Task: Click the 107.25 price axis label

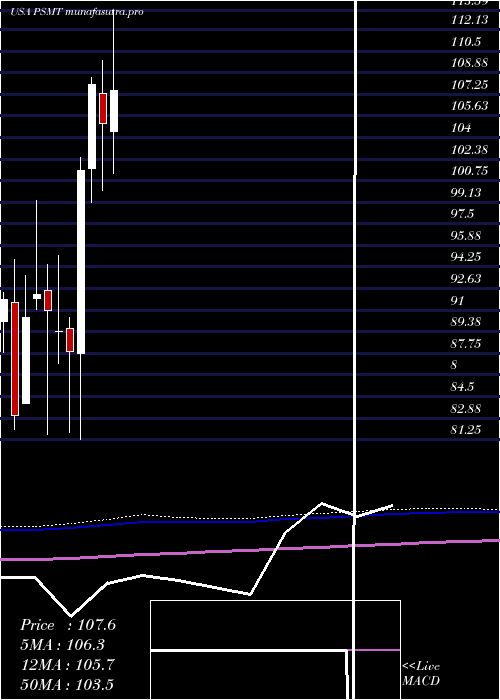Action: (x=470, y=84)
